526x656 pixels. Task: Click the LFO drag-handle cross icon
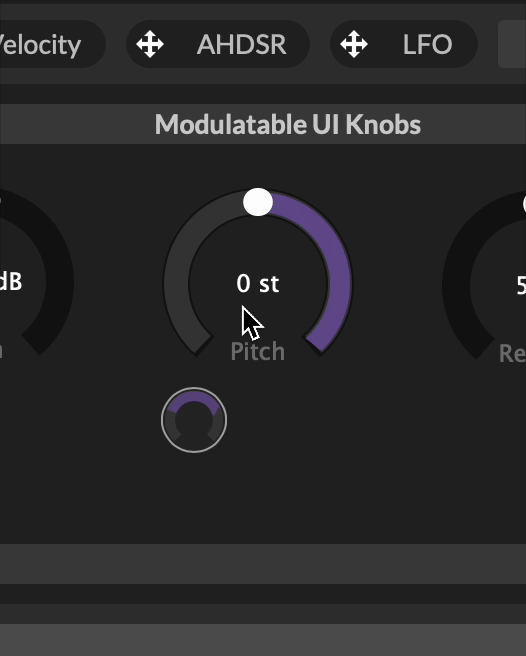click(354, 44)
